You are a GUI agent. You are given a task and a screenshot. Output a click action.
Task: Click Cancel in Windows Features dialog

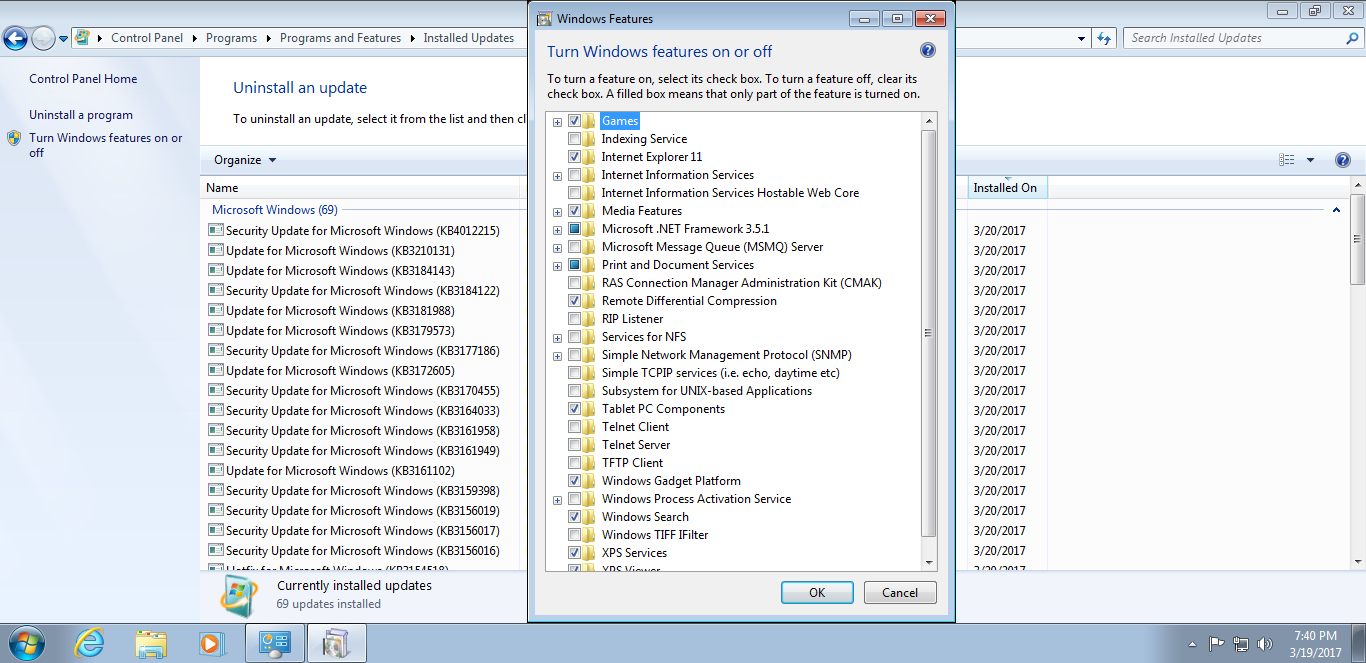point(900,592)
